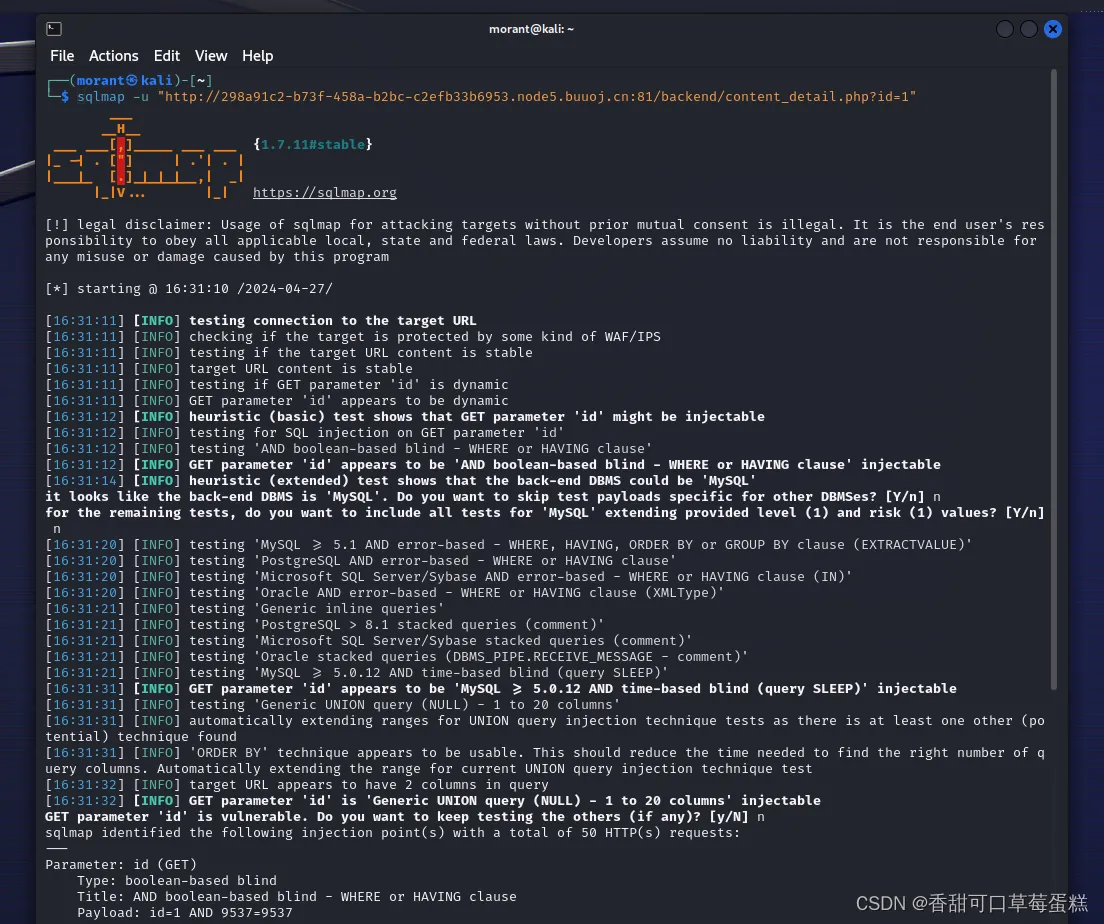This screenshot has width=1104, height=924.
Task: Click 'Parameter: id (GET)' line
Action: pyautogui.click(x=121, y=864)
